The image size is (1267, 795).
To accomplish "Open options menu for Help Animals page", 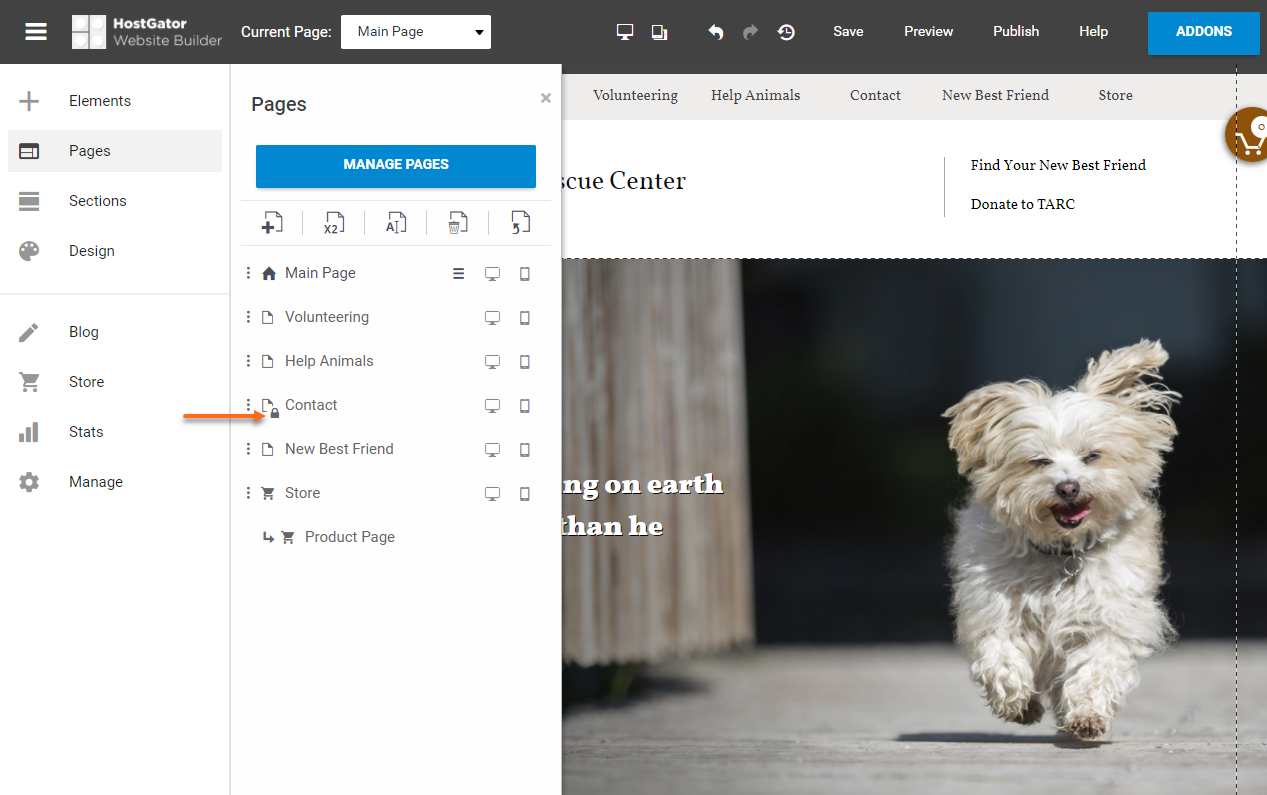I will click(x=249, y=361).
